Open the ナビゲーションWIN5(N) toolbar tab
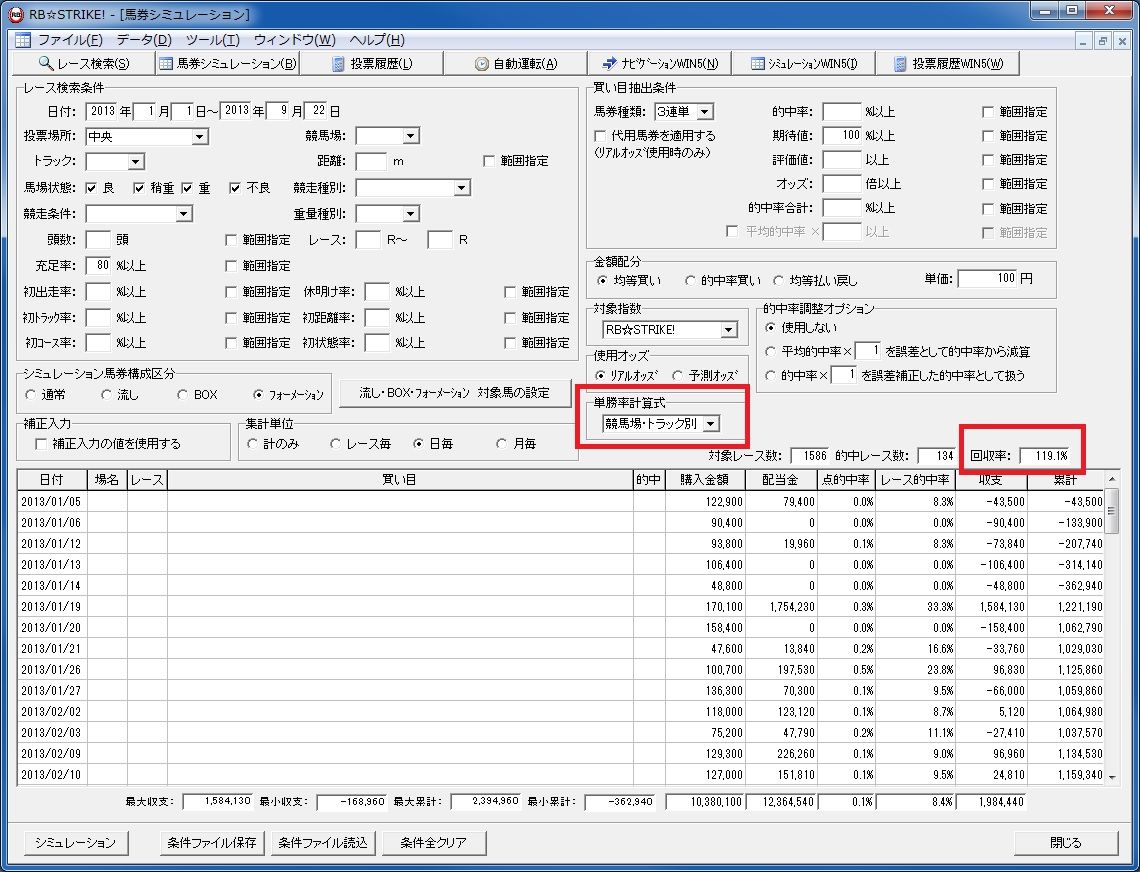 tap(659, 63)
